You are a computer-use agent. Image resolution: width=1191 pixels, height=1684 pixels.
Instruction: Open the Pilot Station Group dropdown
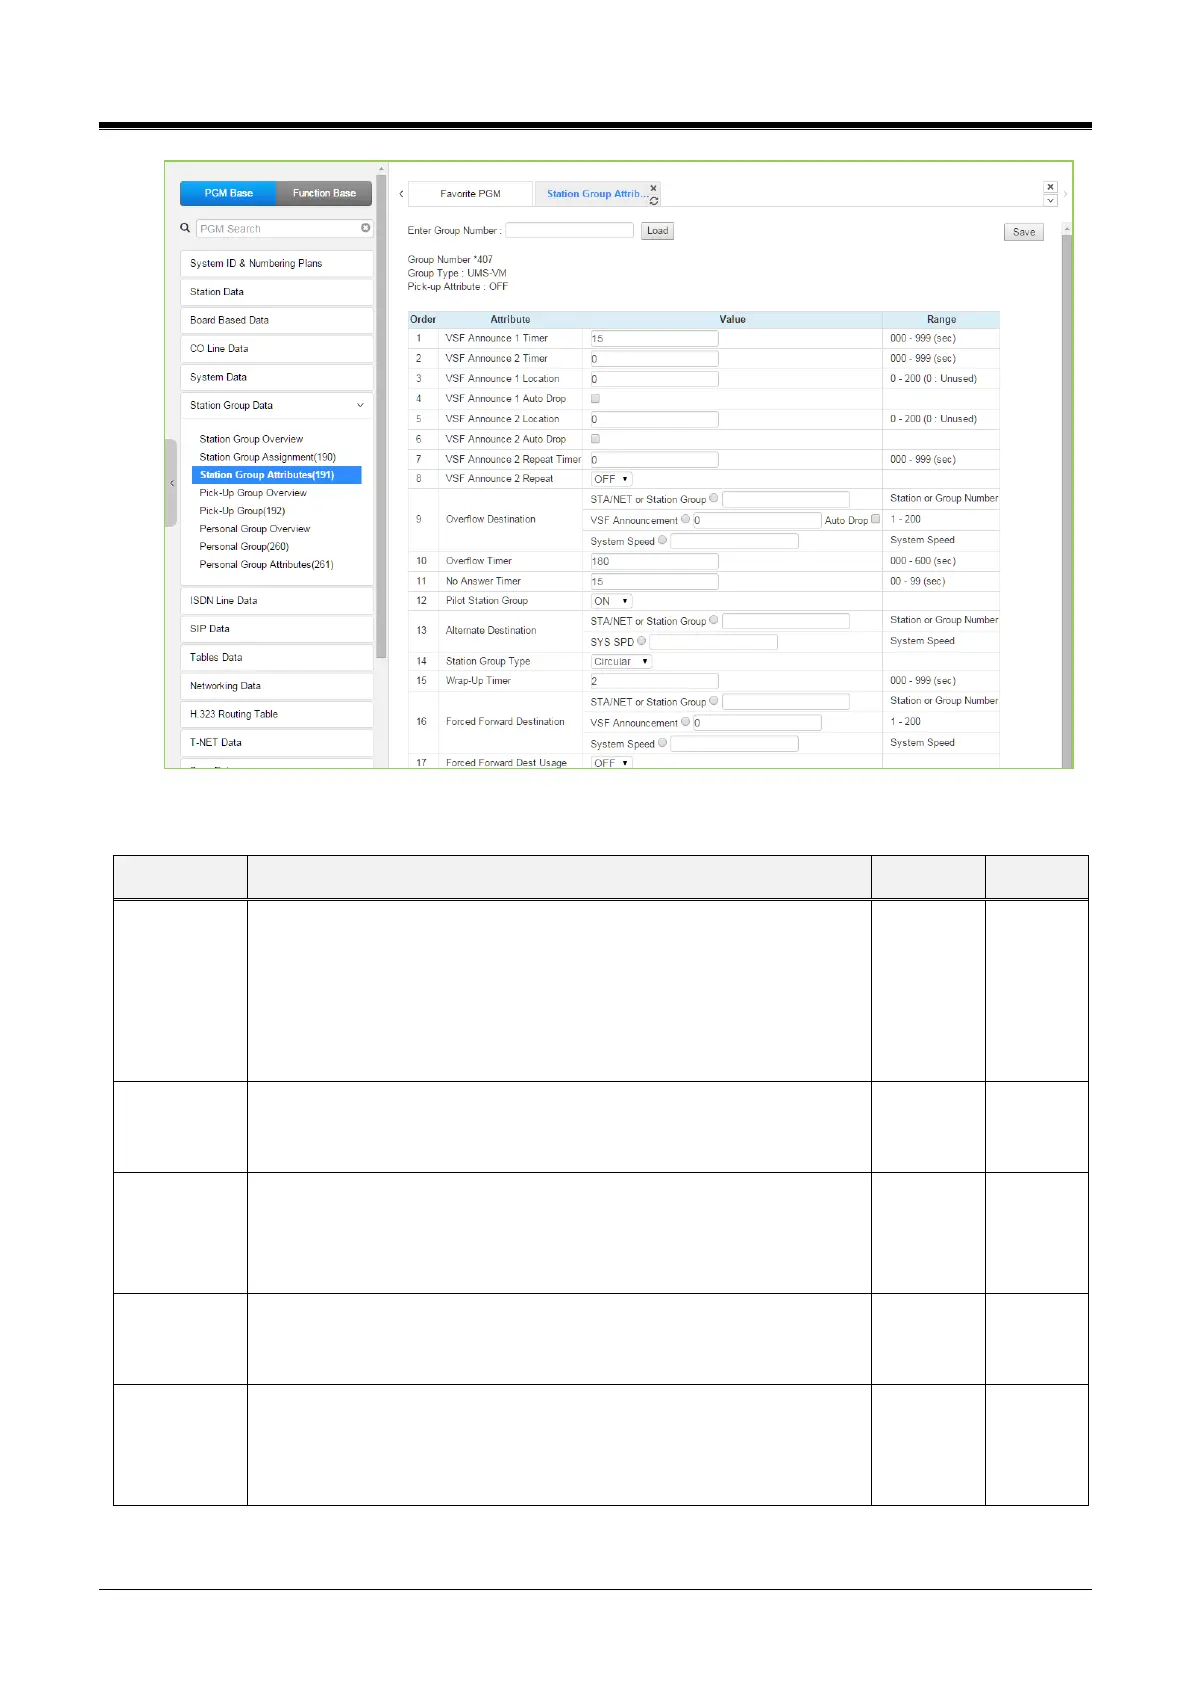(611, 601)
